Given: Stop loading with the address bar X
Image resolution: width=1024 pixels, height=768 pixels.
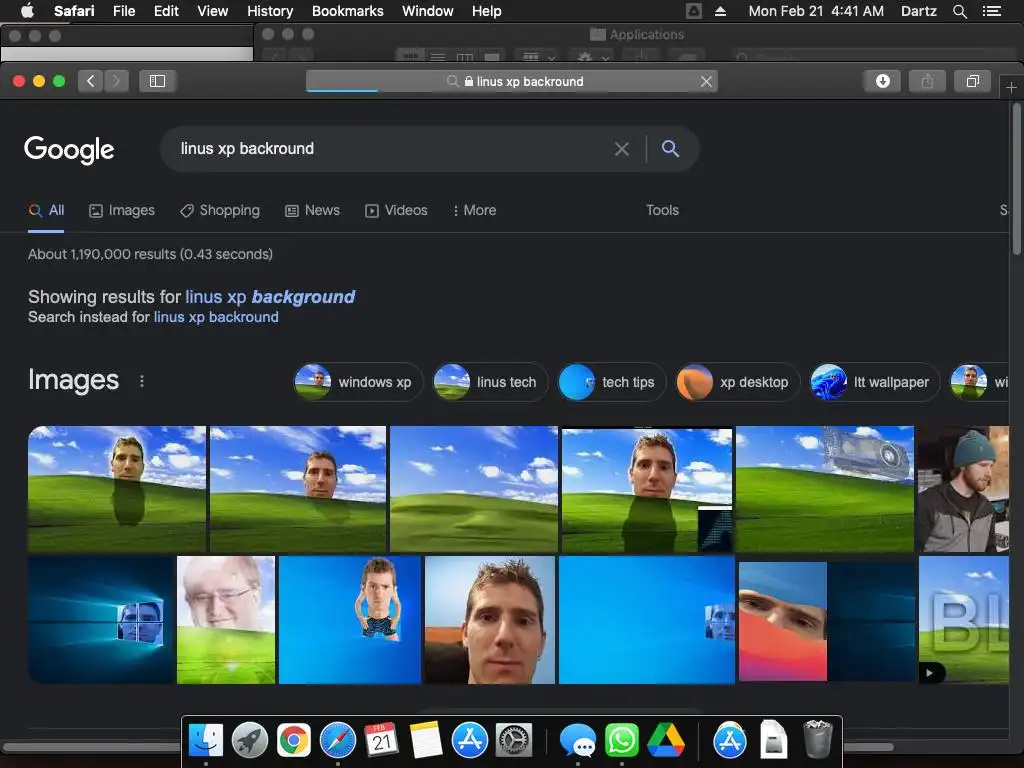Looking at the screenshot, I should click(706, 82).
